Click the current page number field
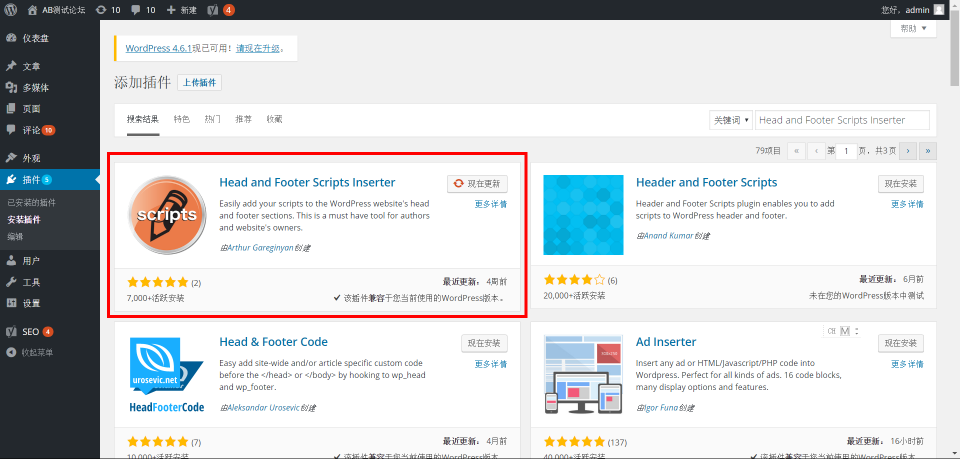Screen dimensions: 960x459 click(x=846, y=151)
